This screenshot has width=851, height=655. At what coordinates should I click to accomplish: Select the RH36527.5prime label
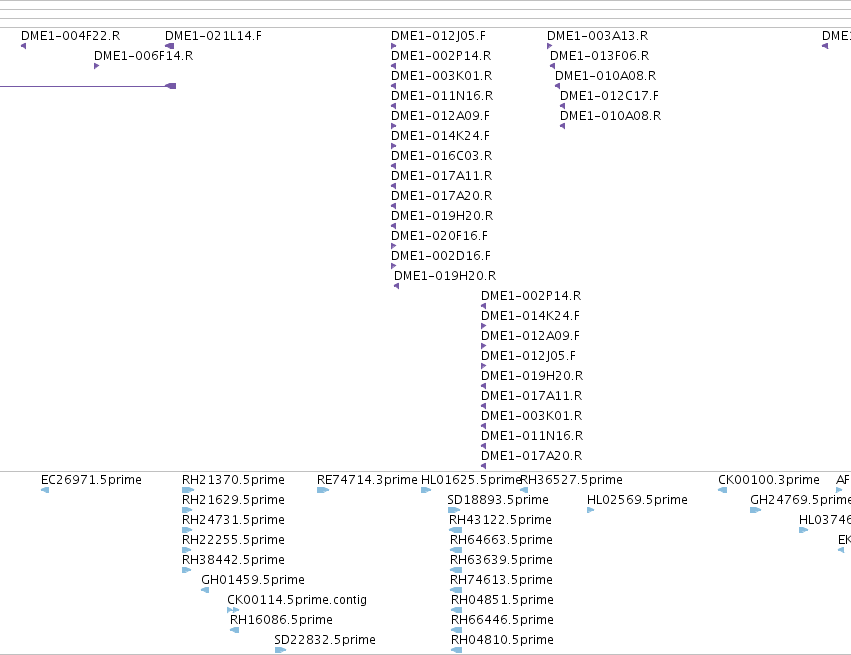571,480
